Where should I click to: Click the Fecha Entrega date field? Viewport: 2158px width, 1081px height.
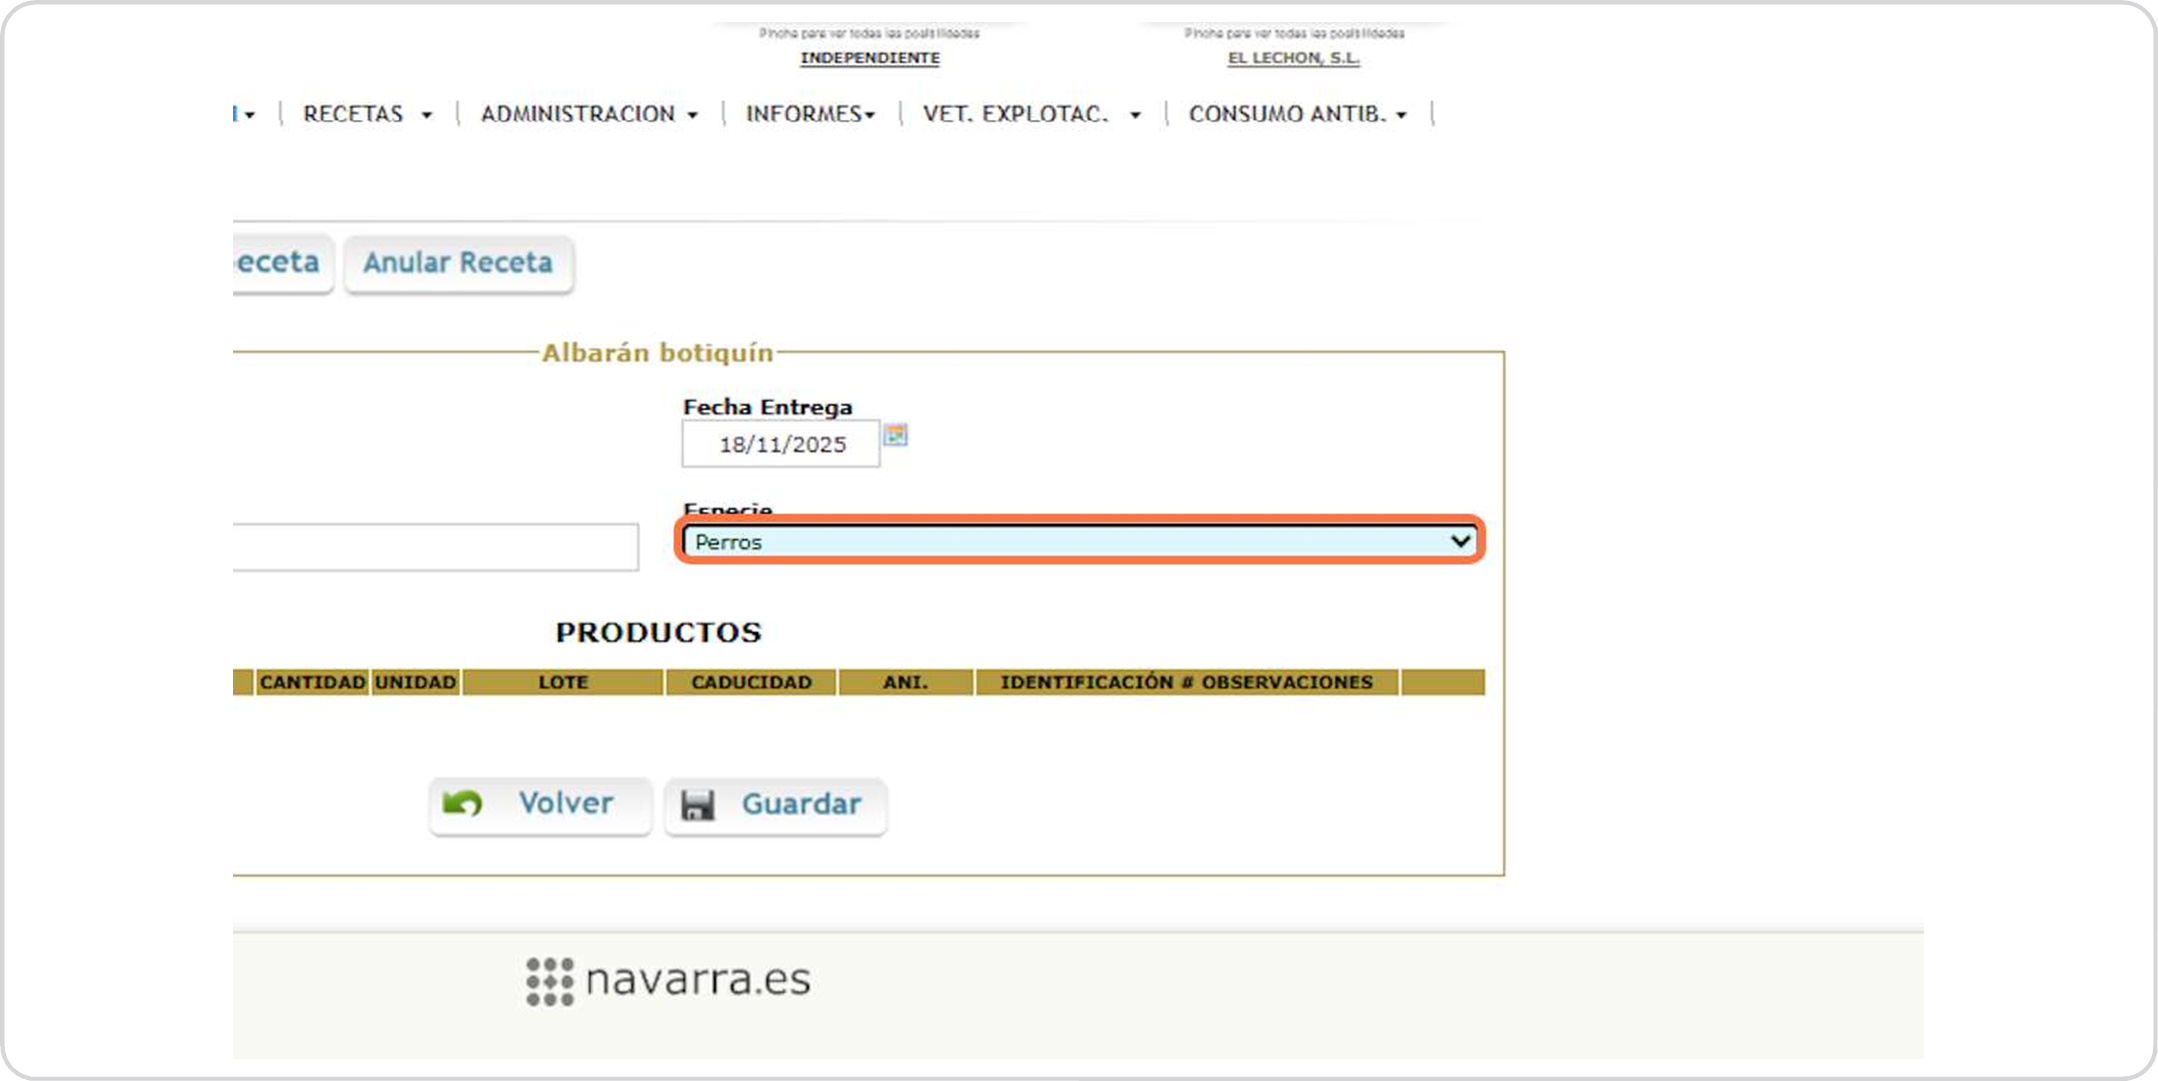coord(781,444)
